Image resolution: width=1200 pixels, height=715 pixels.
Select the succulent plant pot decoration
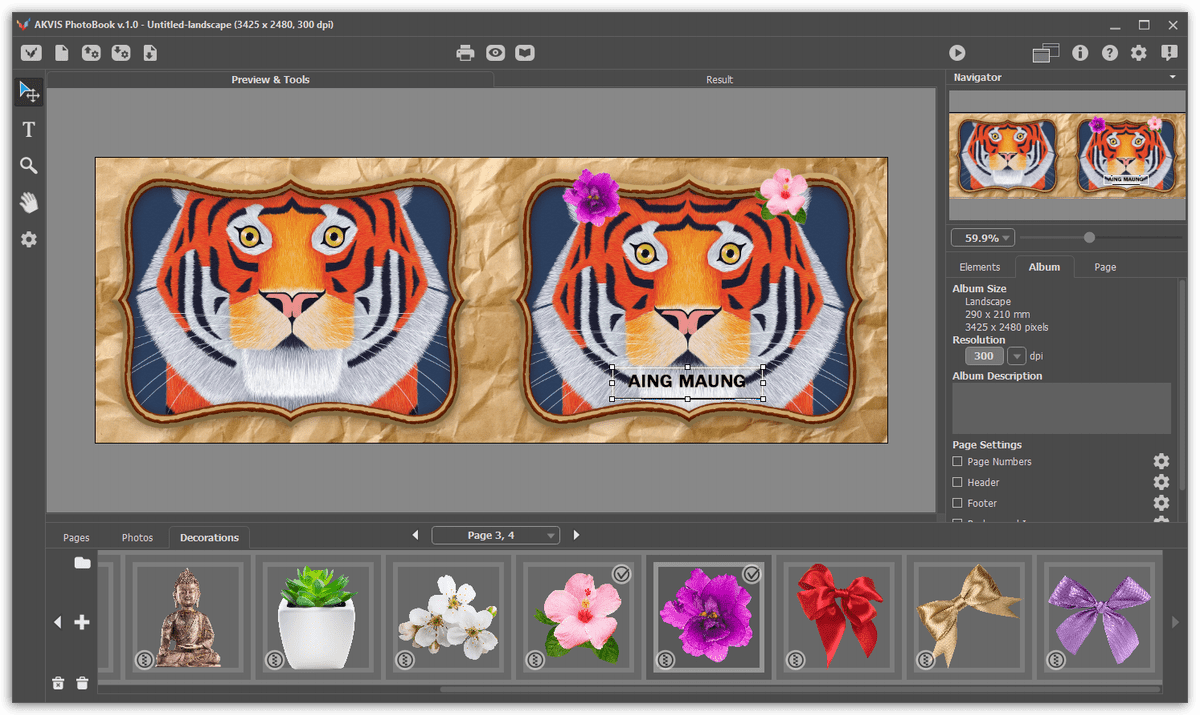(x=317, y=618)
